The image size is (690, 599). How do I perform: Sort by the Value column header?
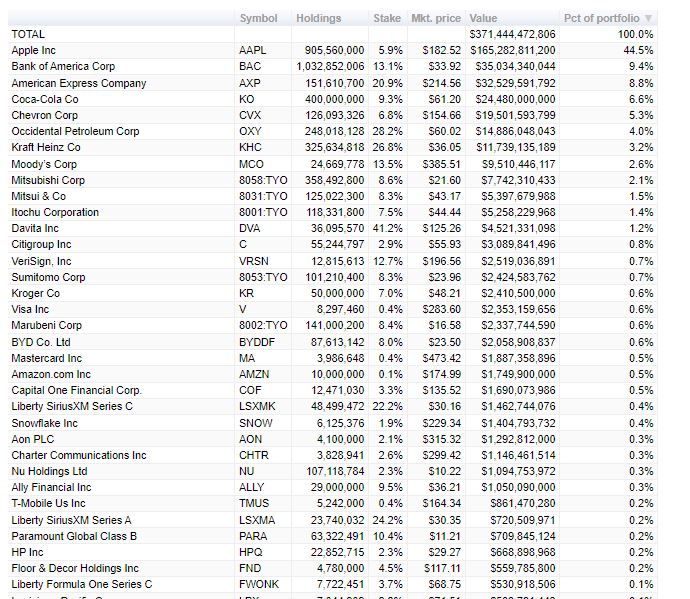click(483, 18)
